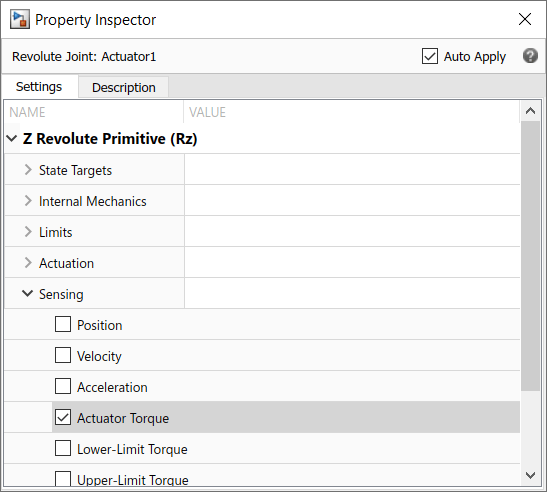Enable Lower-Limit Torque checkbox
Viewport: 547px width, 492px height.
click(x=63, y=448)
